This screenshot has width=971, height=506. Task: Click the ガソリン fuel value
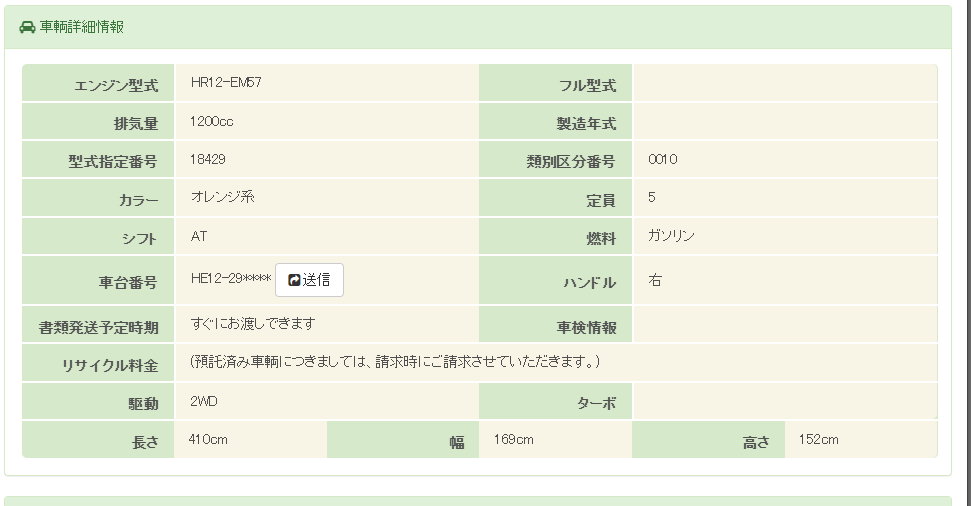(671, 236)
